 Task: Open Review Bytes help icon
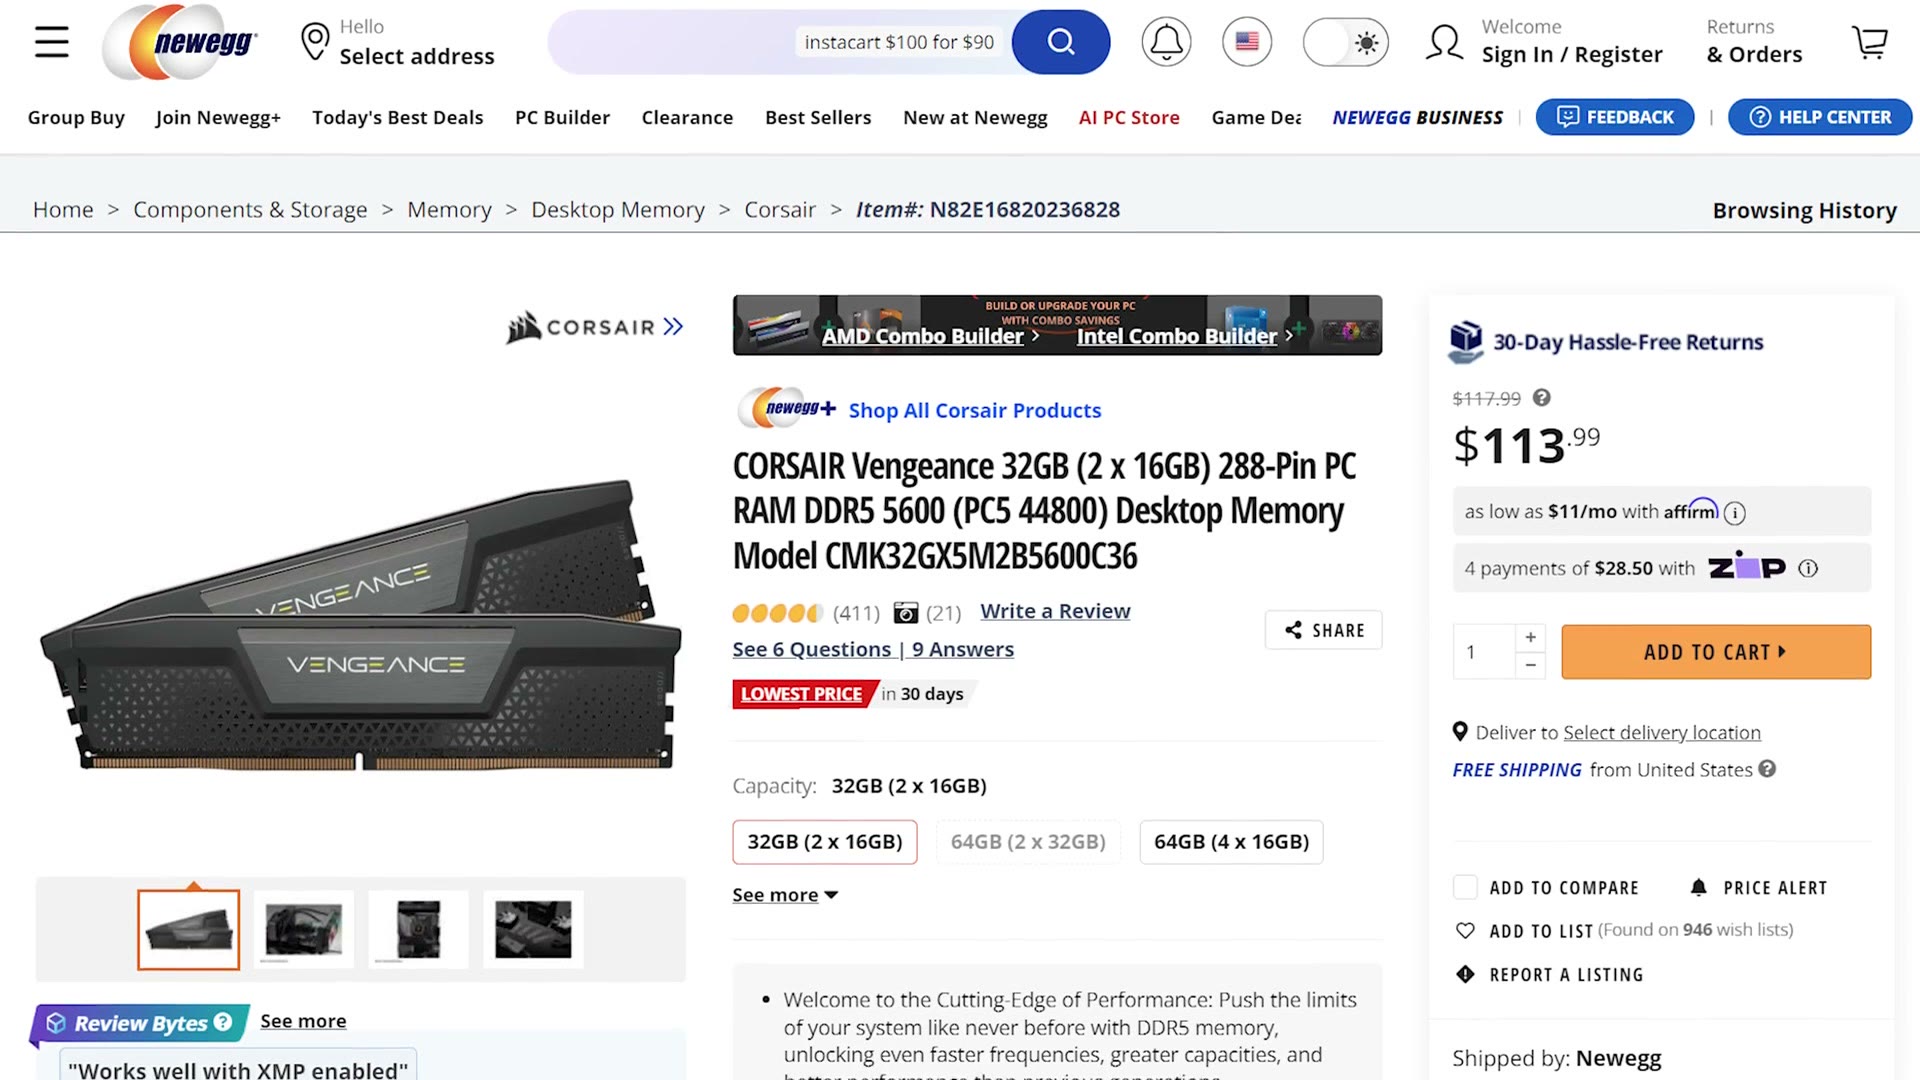pos(223,1022)
